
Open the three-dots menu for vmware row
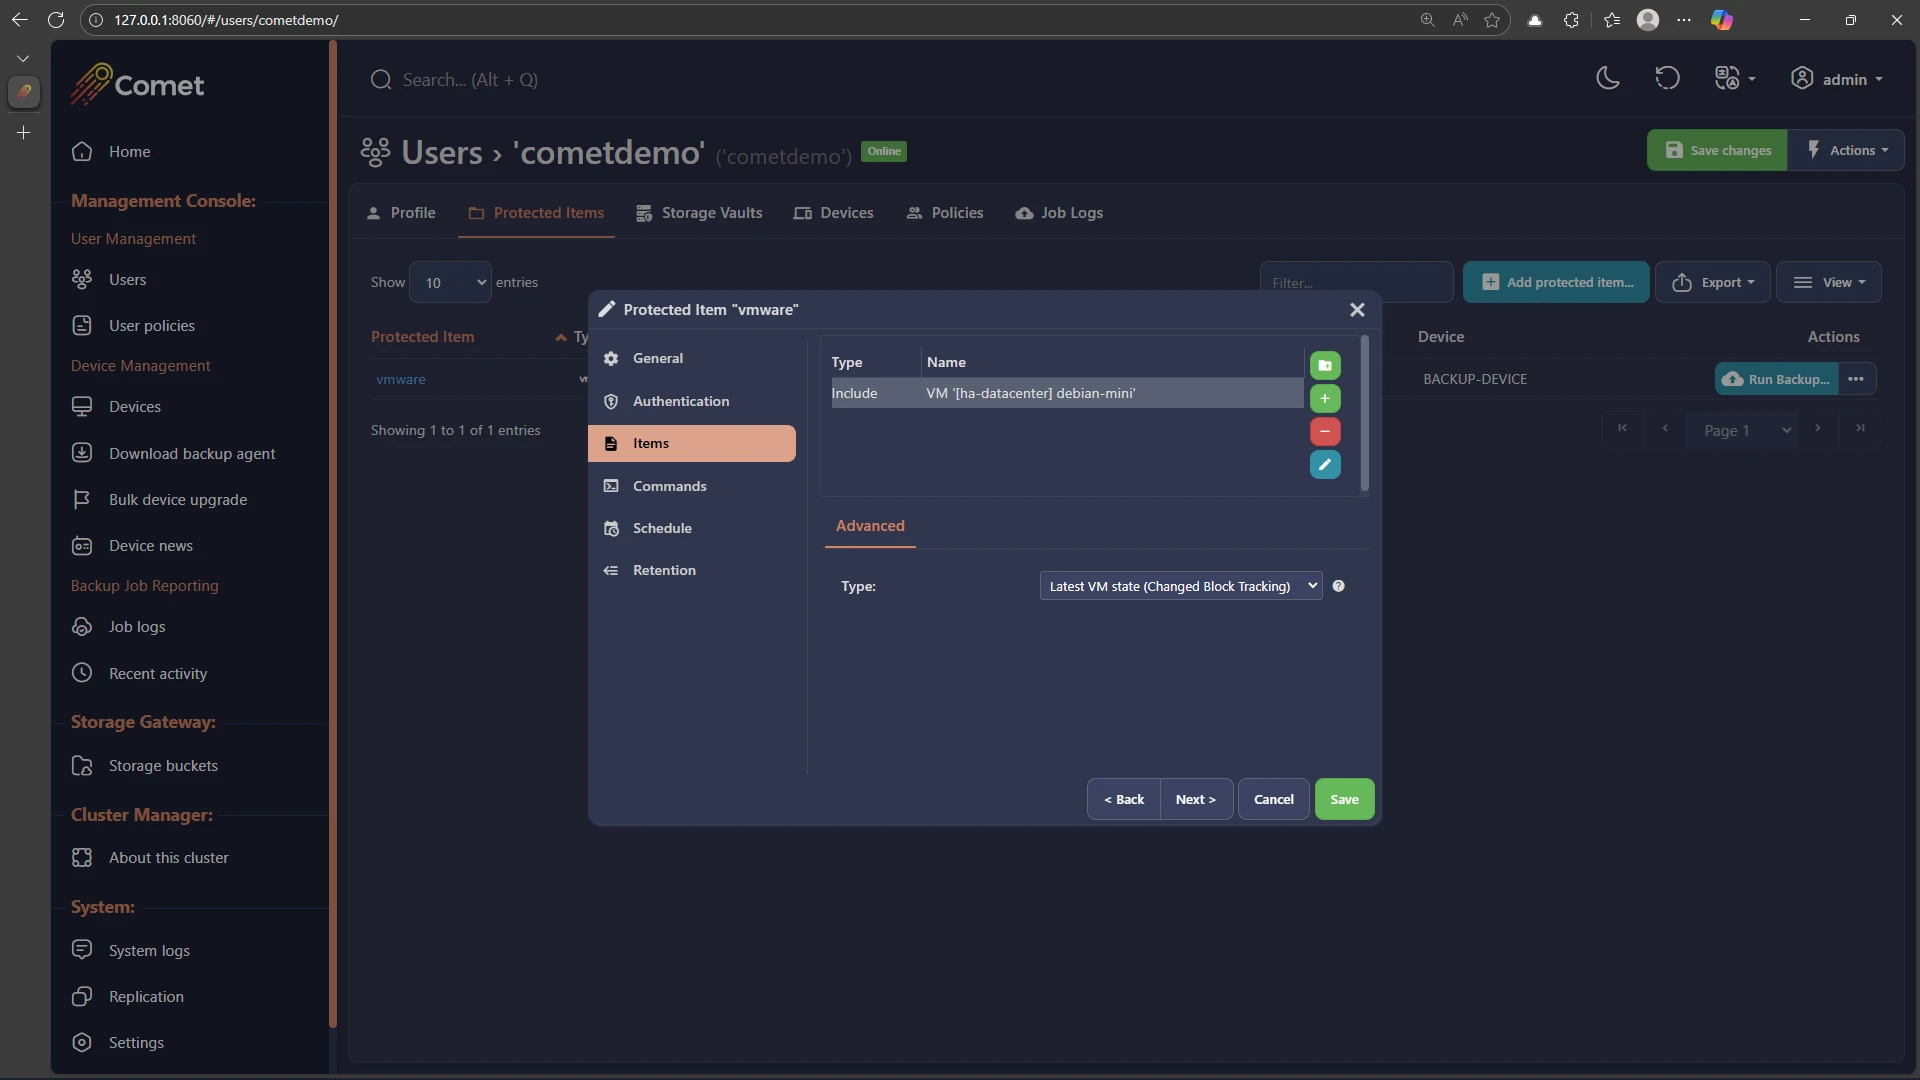pos(1856,379)
